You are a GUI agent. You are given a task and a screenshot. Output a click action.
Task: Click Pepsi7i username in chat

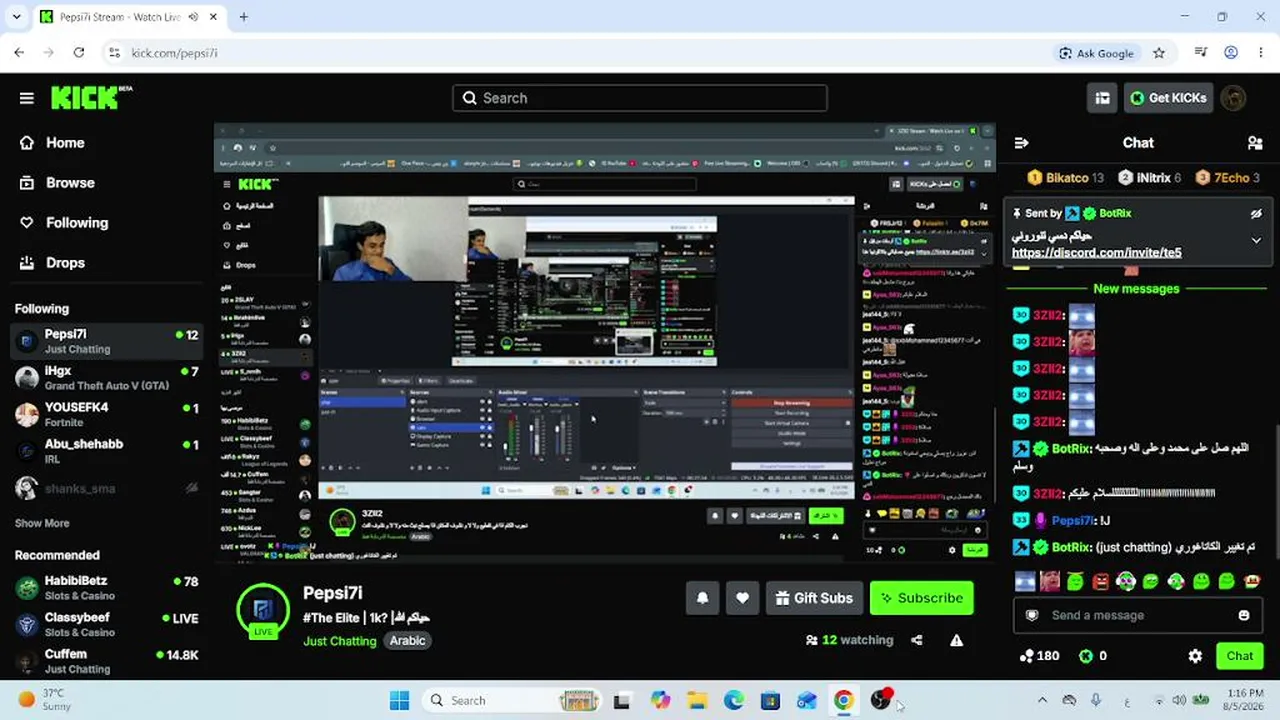point(1072,521)
